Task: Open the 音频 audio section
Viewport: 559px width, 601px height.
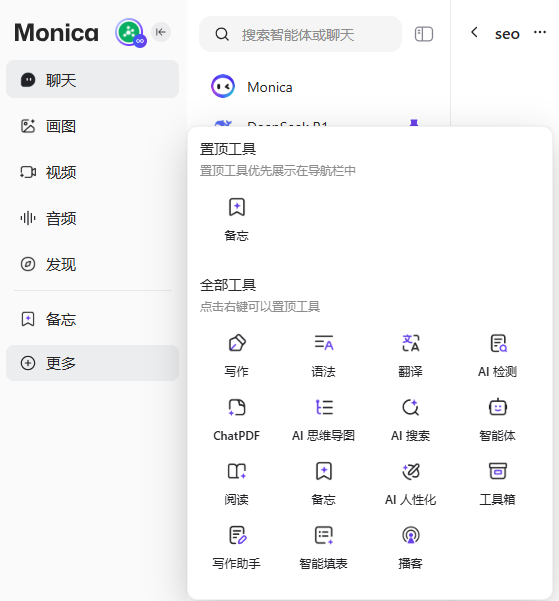Action: pos(92,218)
